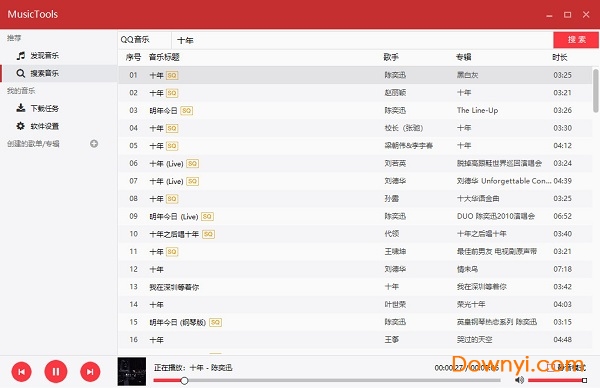Select row 02 十年 by 赵丽颖

pos(355,93)
